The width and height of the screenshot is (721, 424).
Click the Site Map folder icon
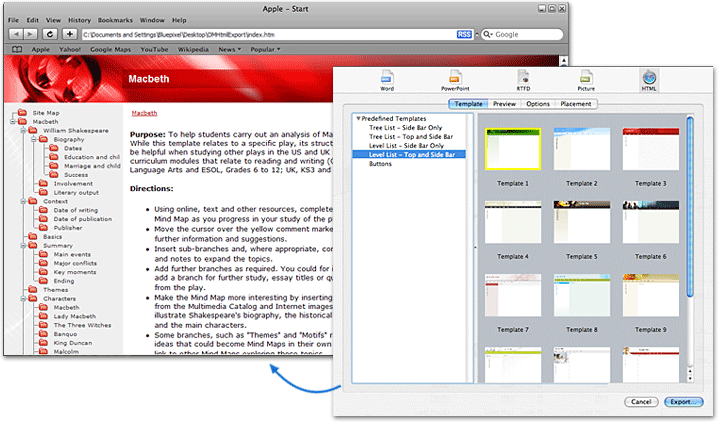[x=22, y=112]
